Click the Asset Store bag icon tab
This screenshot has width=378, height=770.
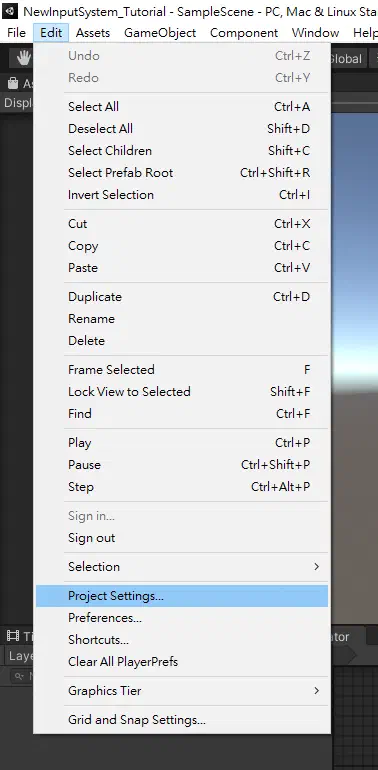click(x=13, y=83)
